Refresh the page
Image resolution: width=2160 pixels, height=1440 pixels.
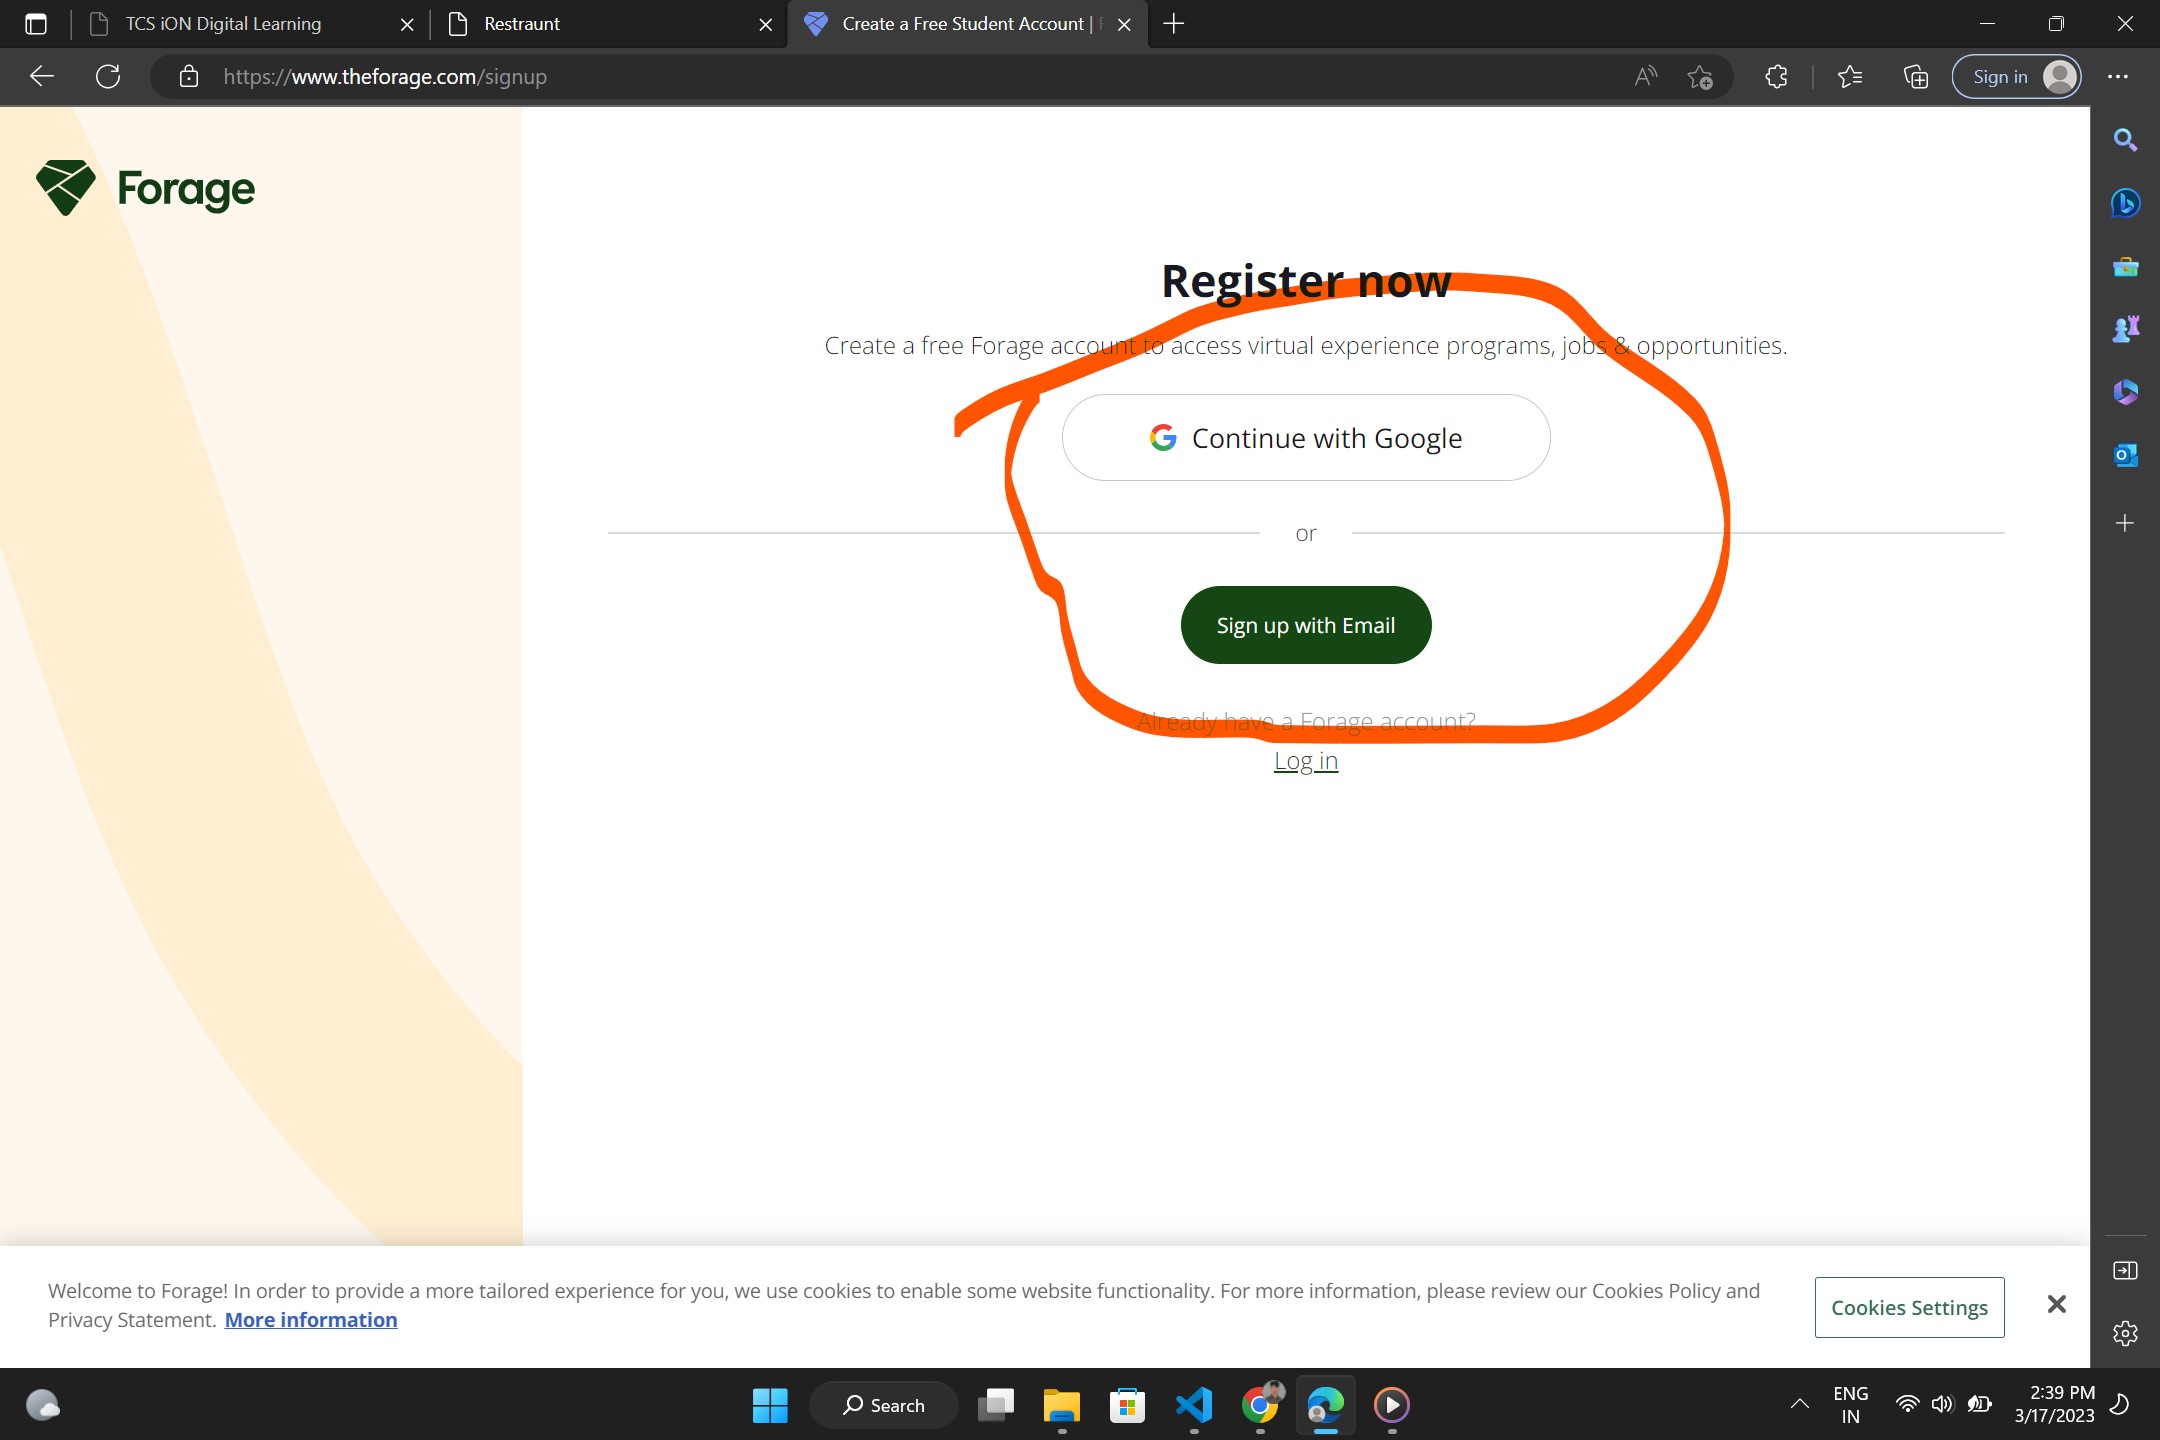[x=108, y=77]
